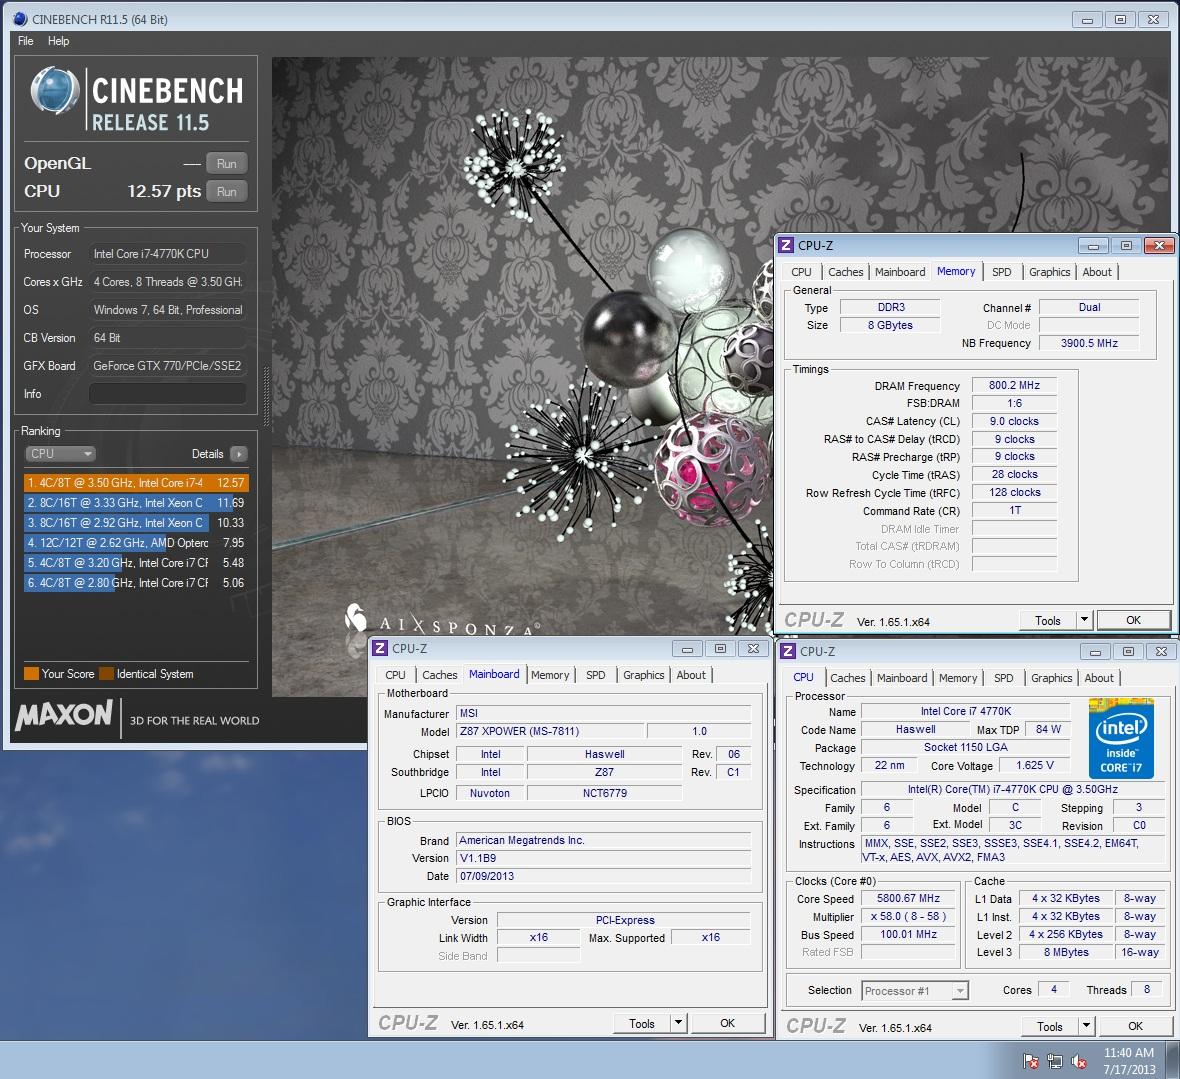Screen dimensions: 1180x1079
Task: Select Graphics tab in CPU-Z Mainboard window
Action: click(x=643, y=675)
